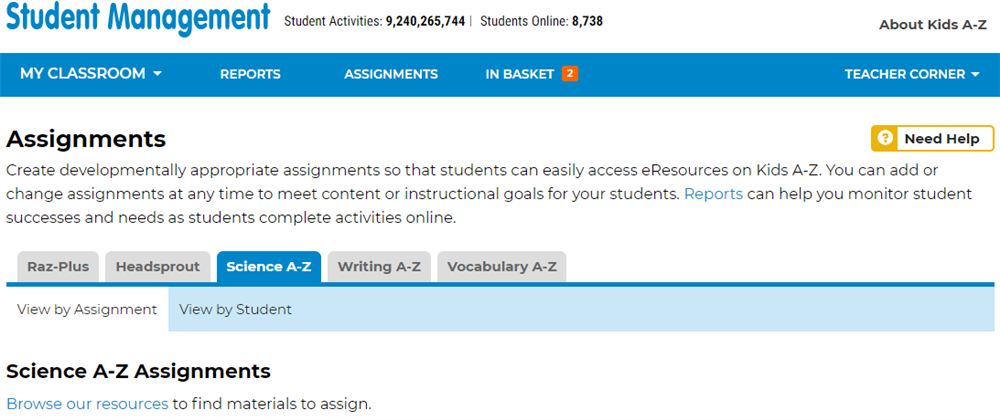The height and width of the screenshot is (420, 1000).
Task: Open the Vocabulary A-Z tab
Action: point(501,267)
